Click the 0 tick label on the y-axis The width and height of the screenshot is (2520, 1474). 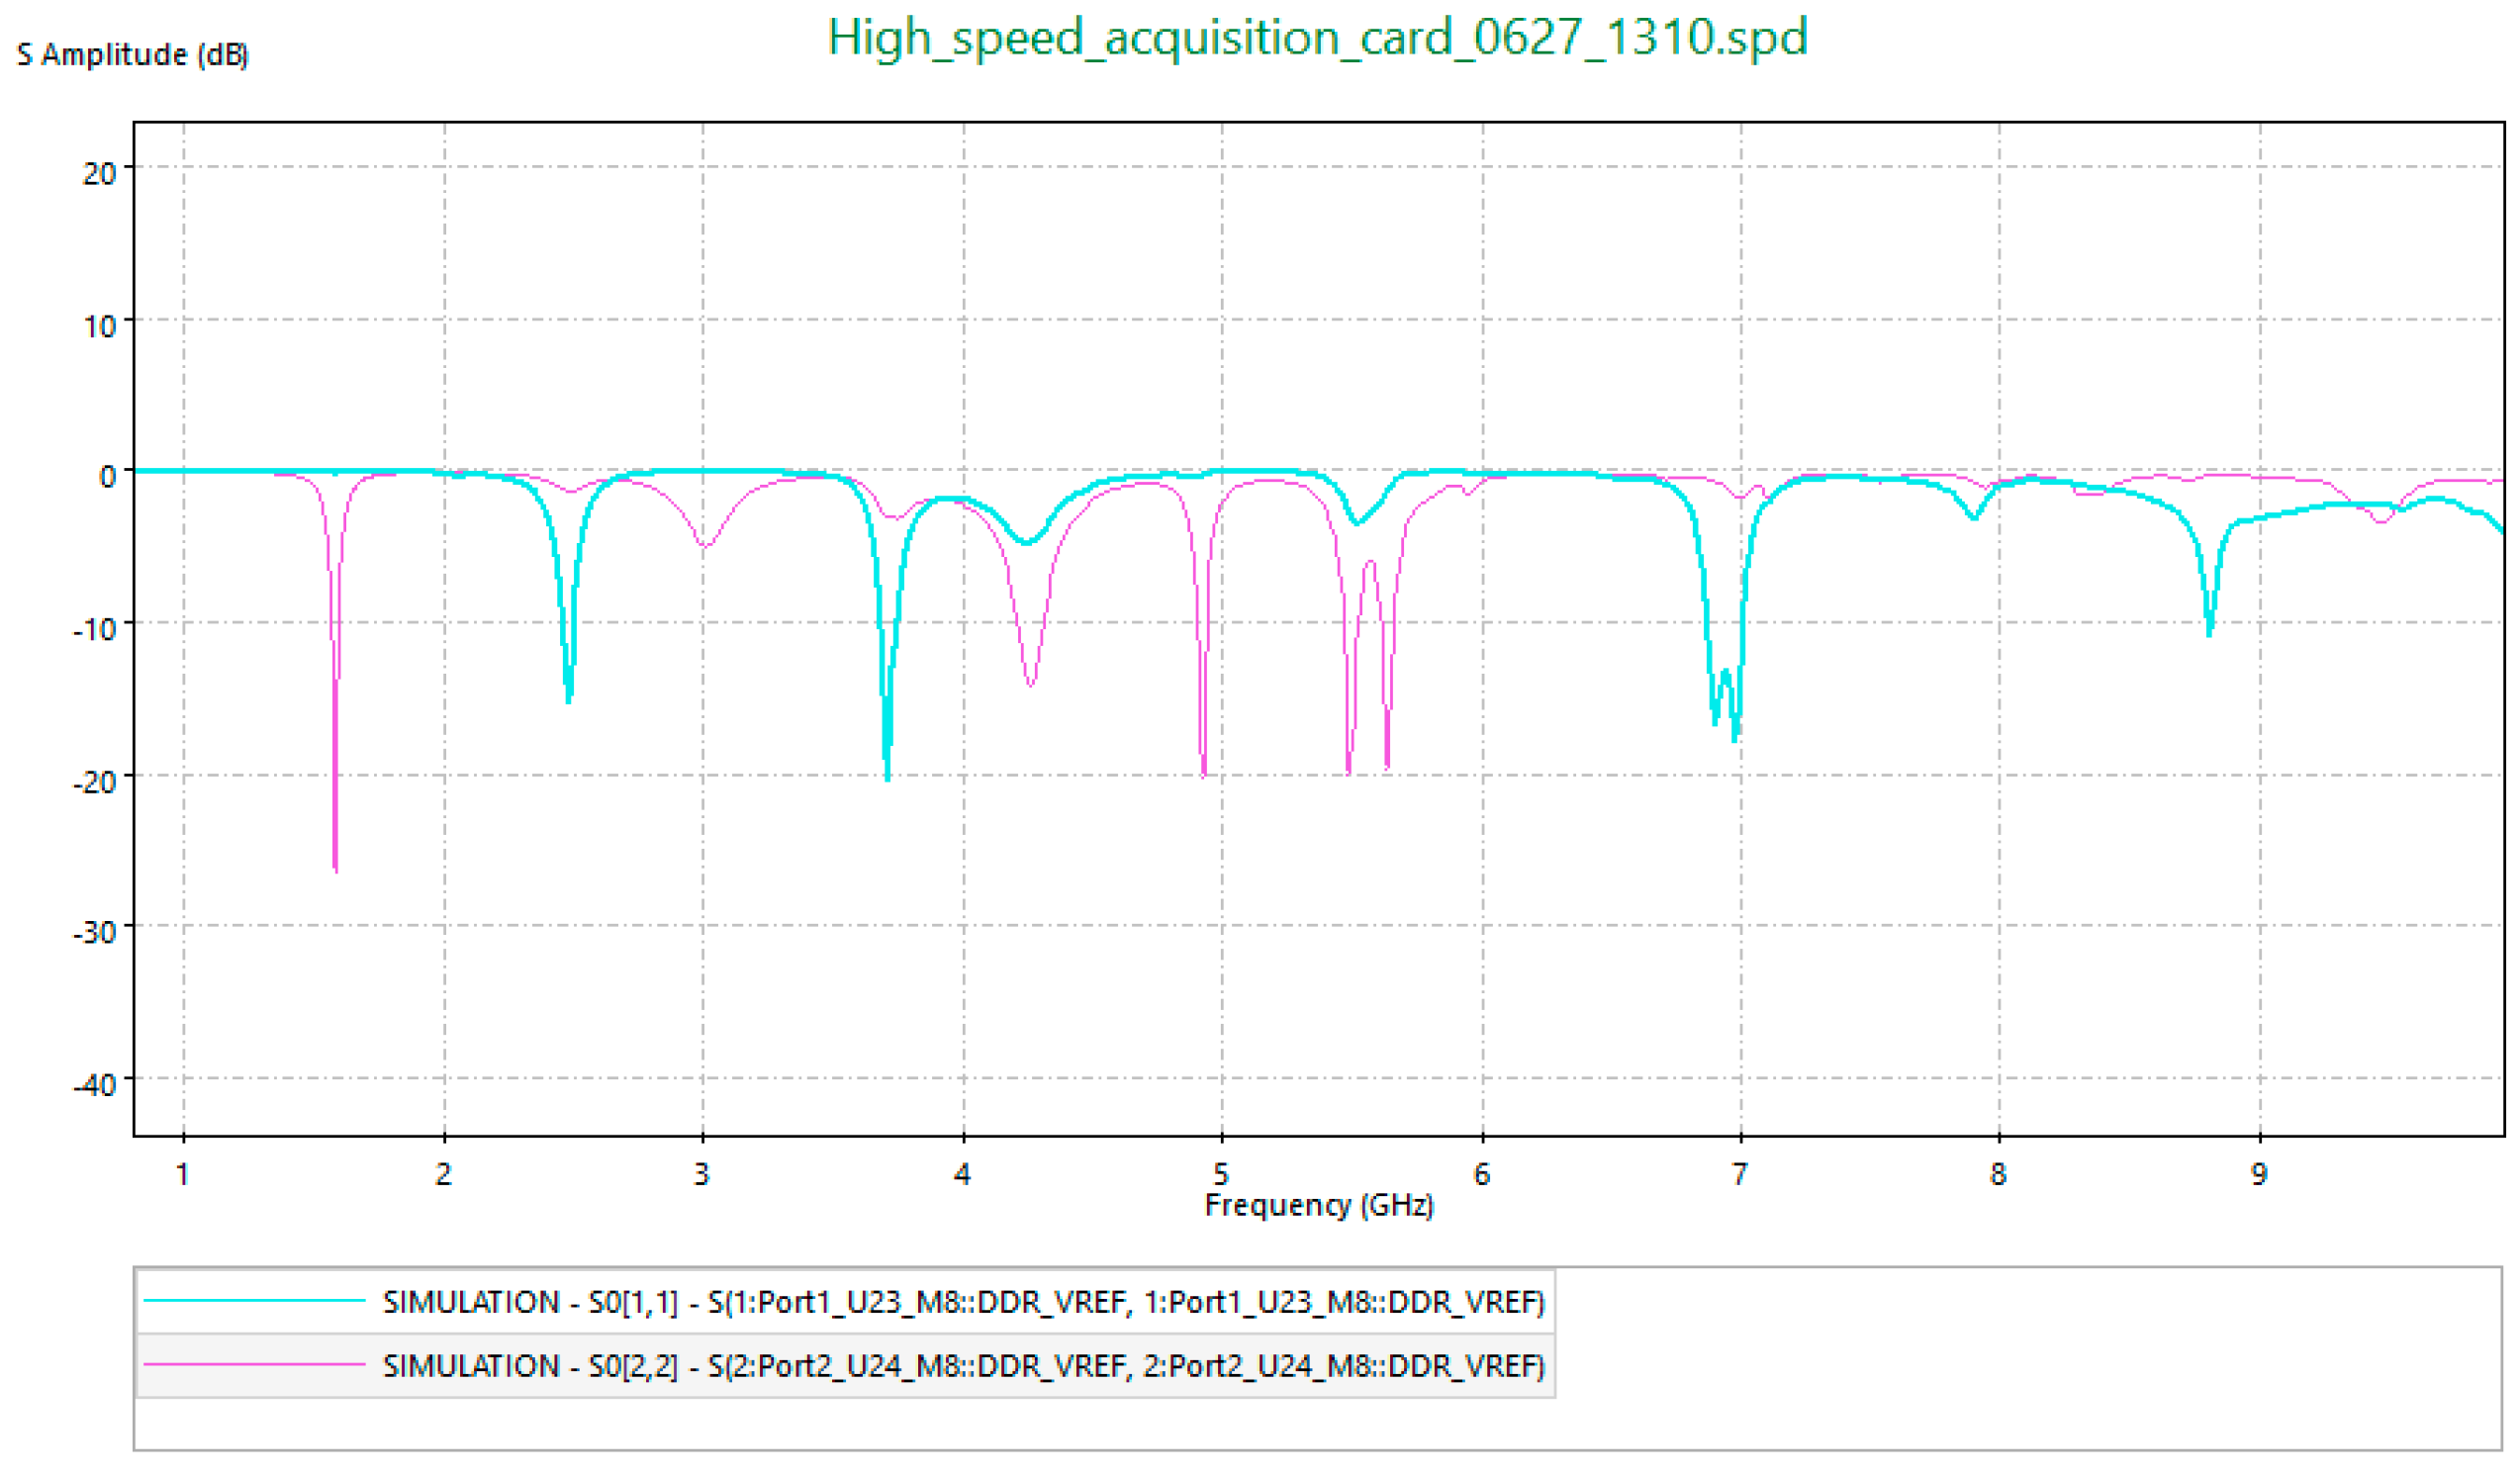point(107,476)
